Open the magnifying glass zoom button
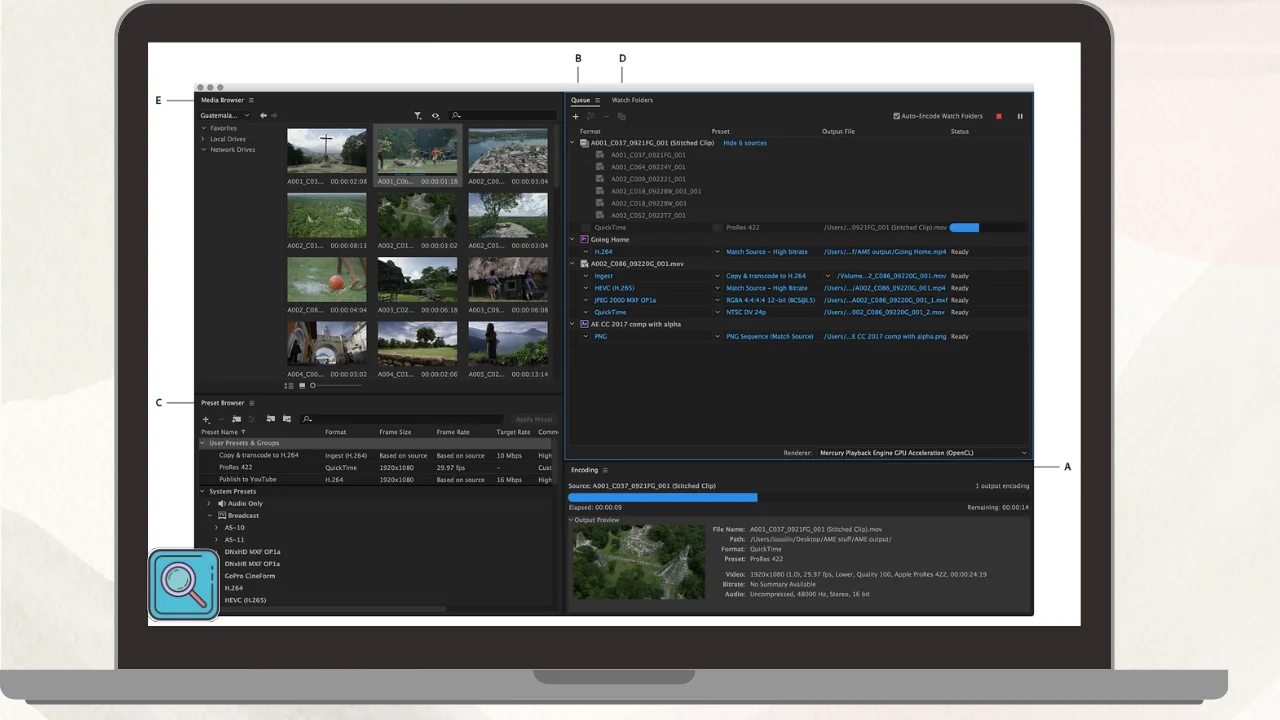The height and width of the screenshot is (720, 1280). [x=184, y=585]
